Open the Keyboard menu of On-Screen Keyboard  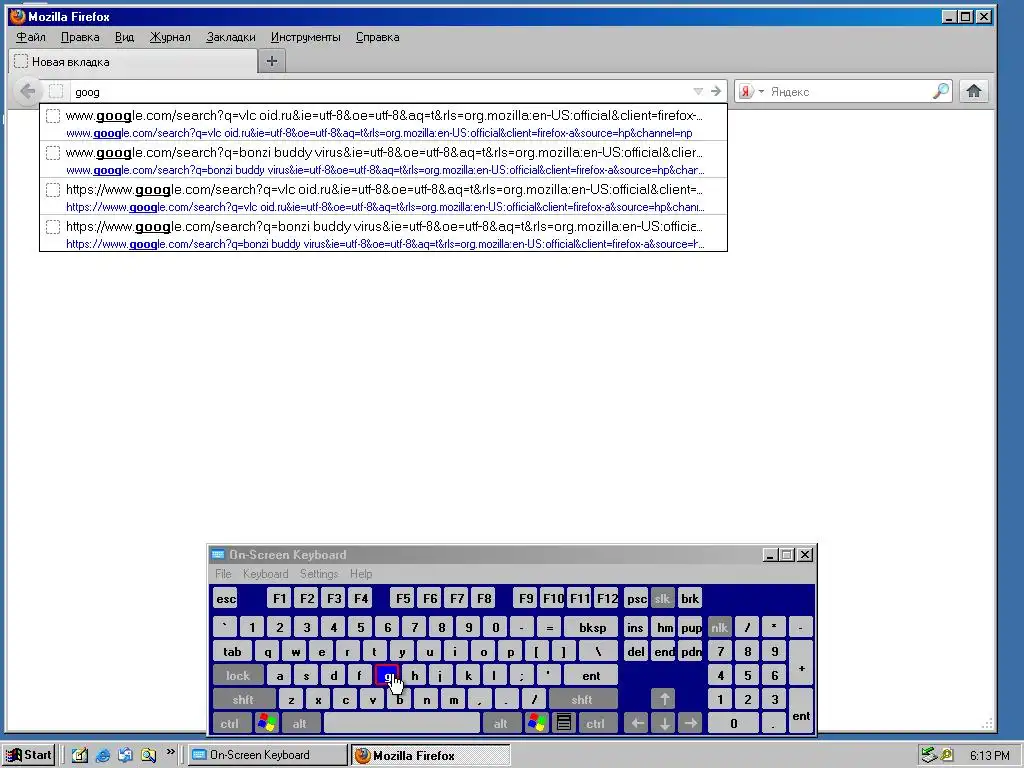click(x=265, y=573)
